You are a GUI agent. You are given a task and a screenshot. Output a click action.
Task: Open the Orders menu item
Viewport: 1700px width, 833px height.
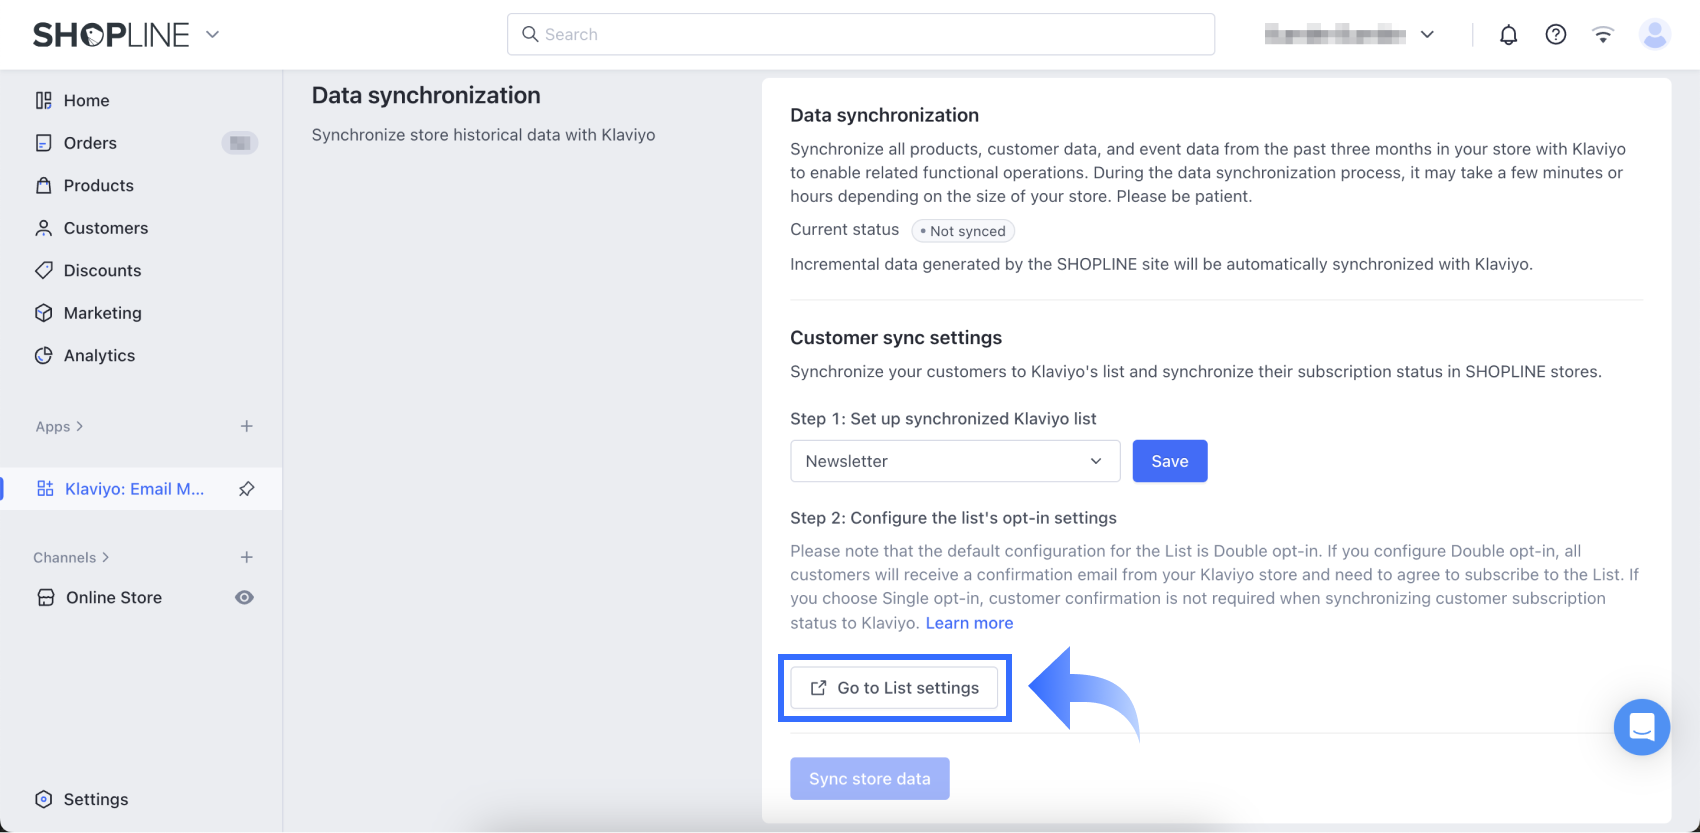90,143
